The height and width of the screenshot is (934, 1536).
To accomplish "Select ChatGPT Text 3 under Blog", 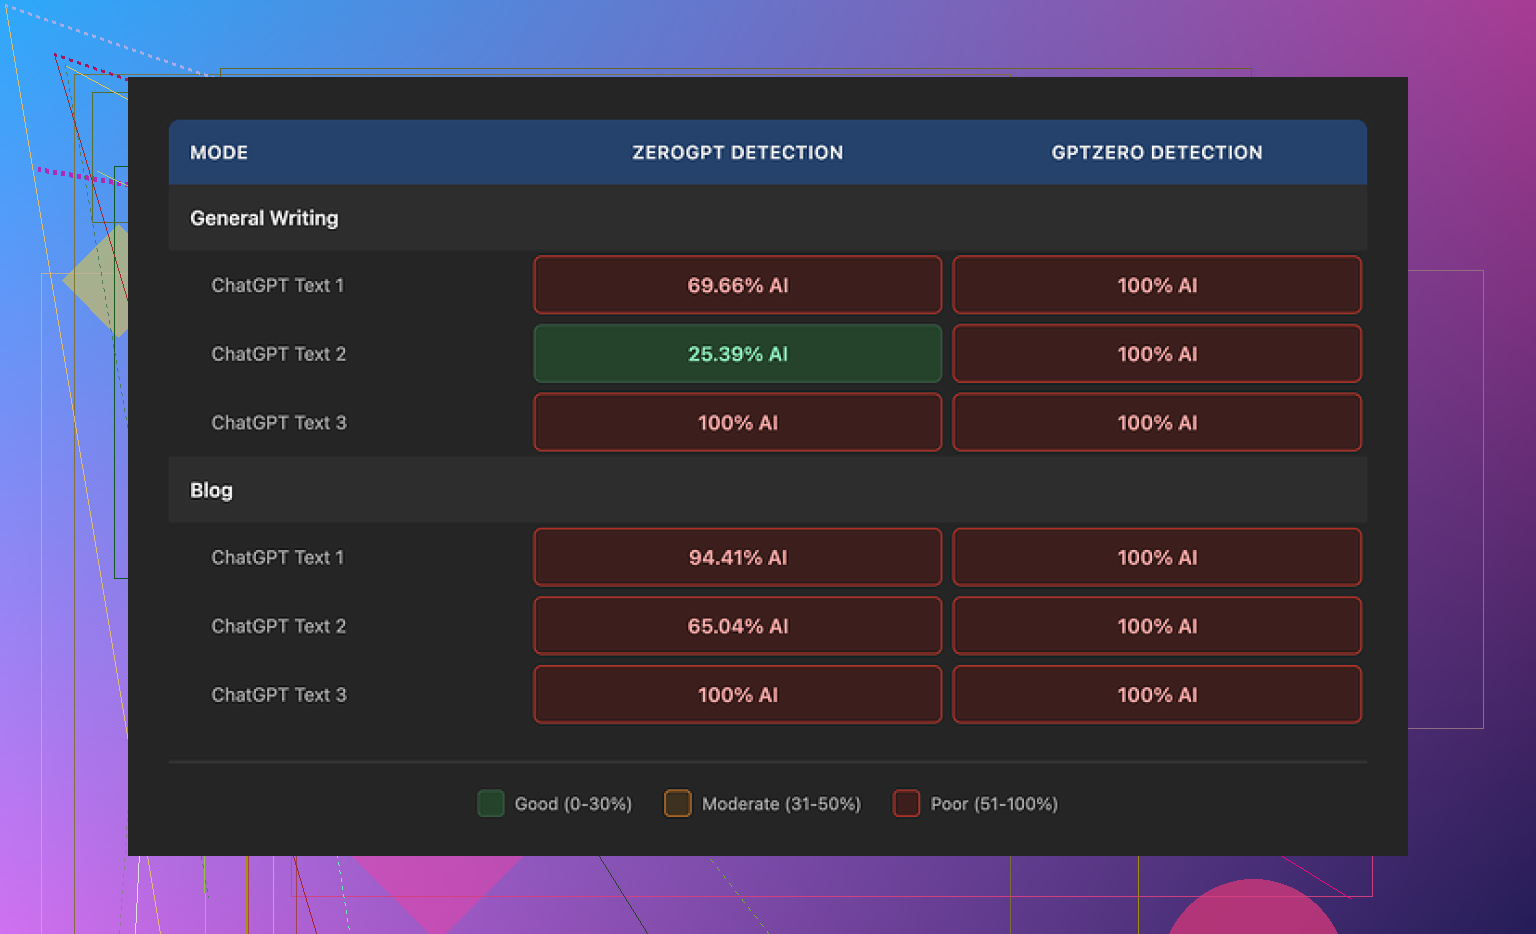I will pos(278,695).
